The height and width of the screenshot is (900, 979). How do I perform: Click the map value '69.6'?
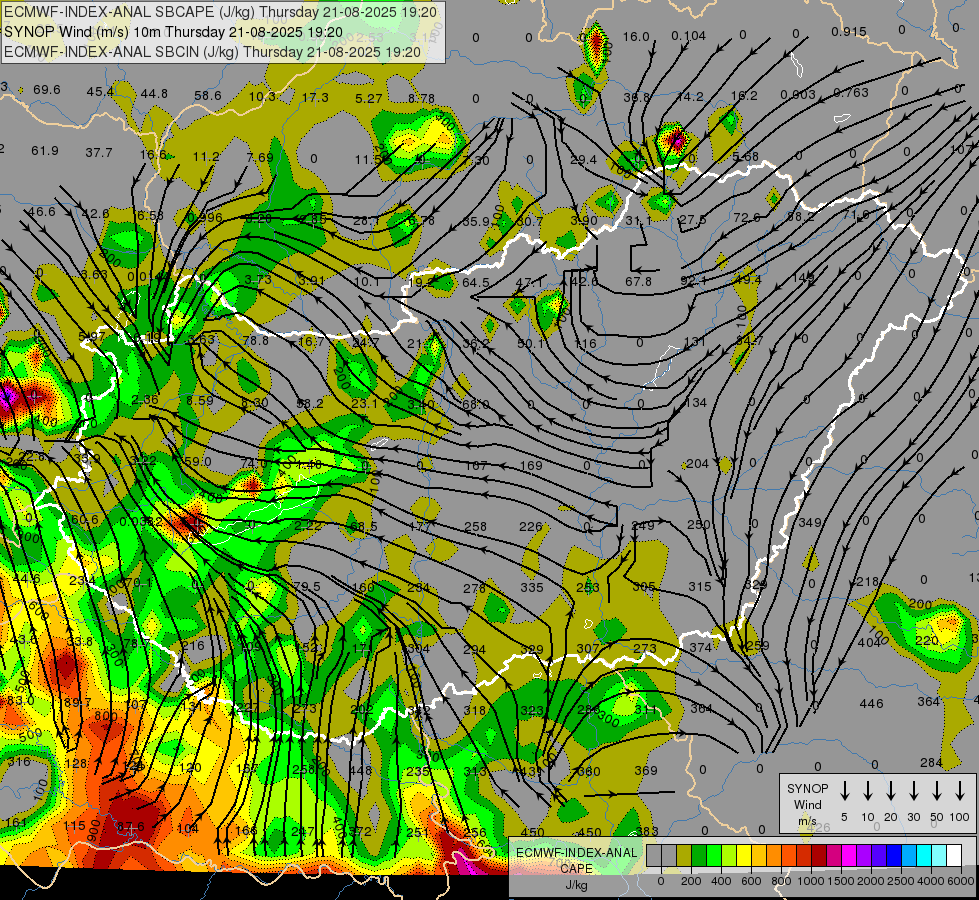[x=47, y=90]
